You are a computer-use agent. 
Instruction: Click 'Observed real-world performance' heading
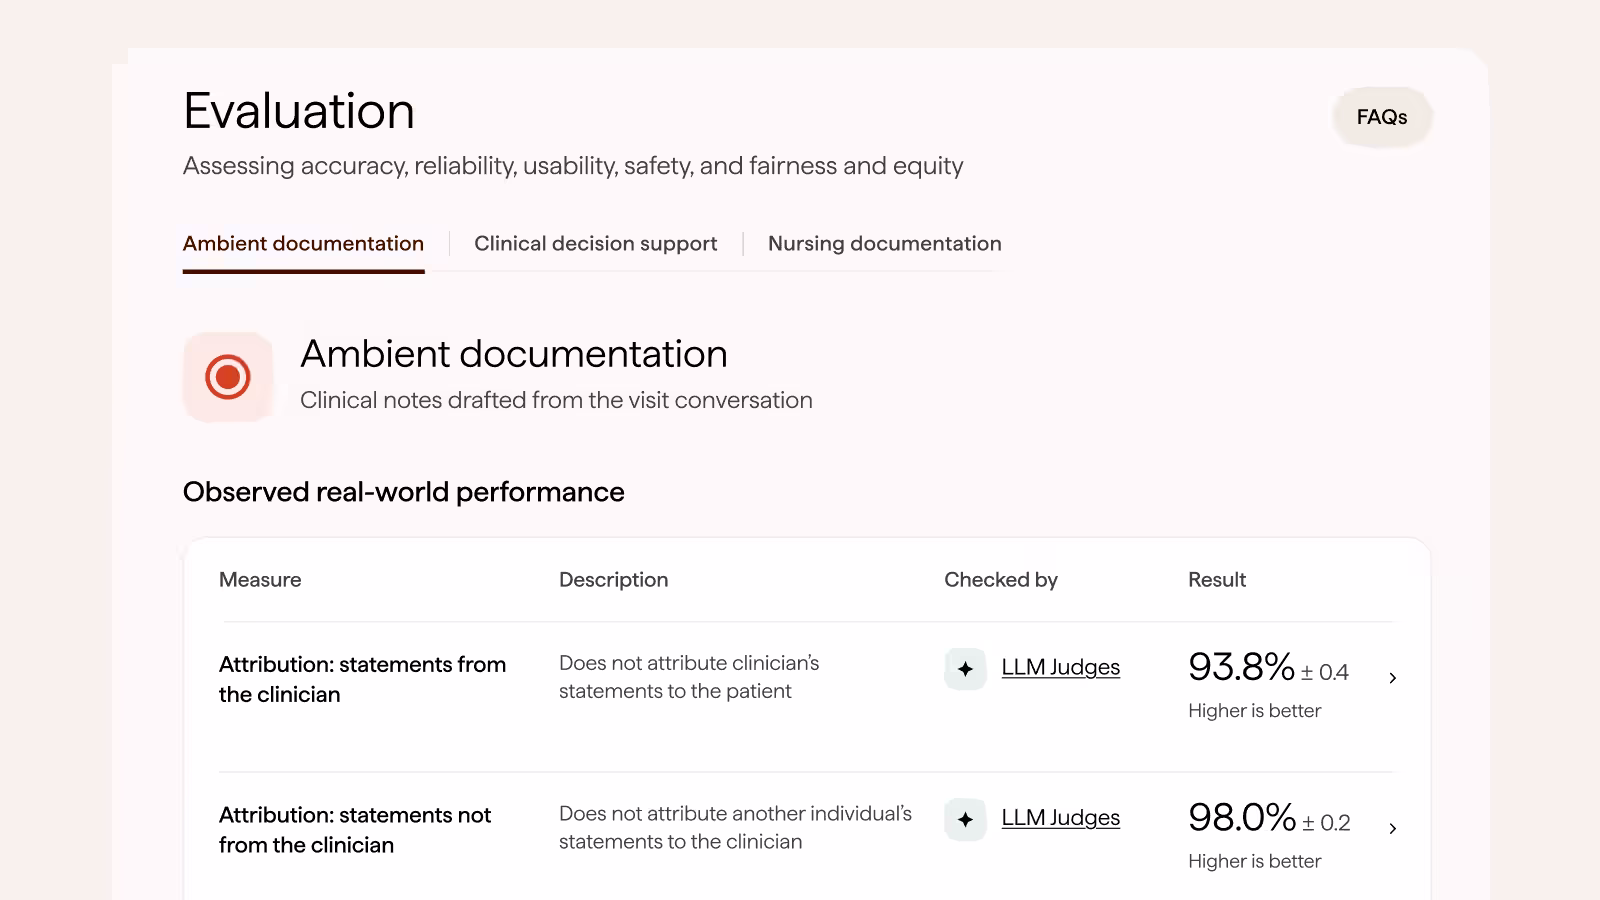coord(403,492)
